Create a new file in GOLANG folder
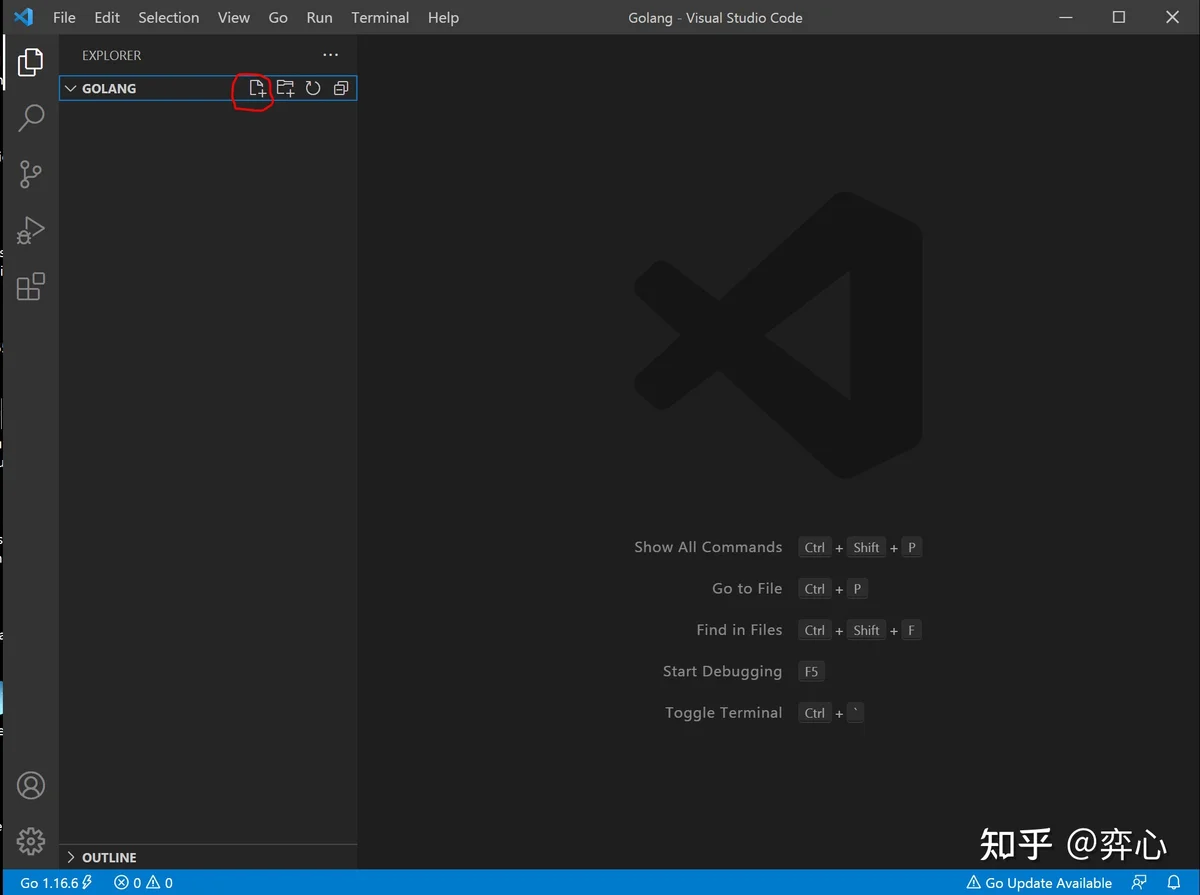The width and height of the screenshot is (1200, 895). coord(258,88)
